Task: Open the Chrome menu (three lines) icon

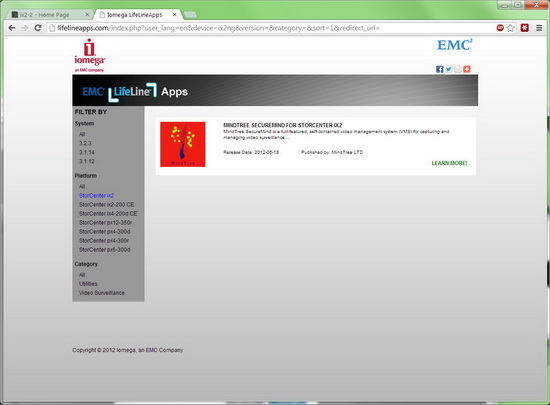Action: tap(539, 28)
